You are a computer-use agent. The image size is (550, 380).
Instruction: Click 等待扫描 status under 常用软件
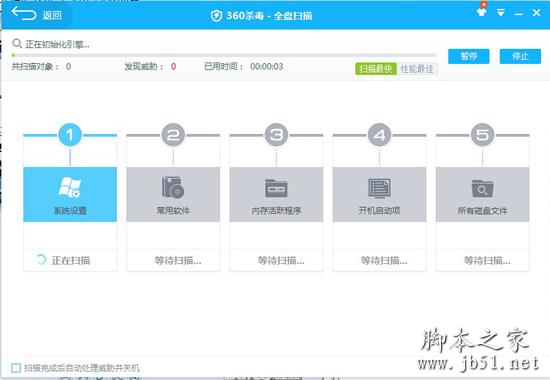(x=178, y=260)
